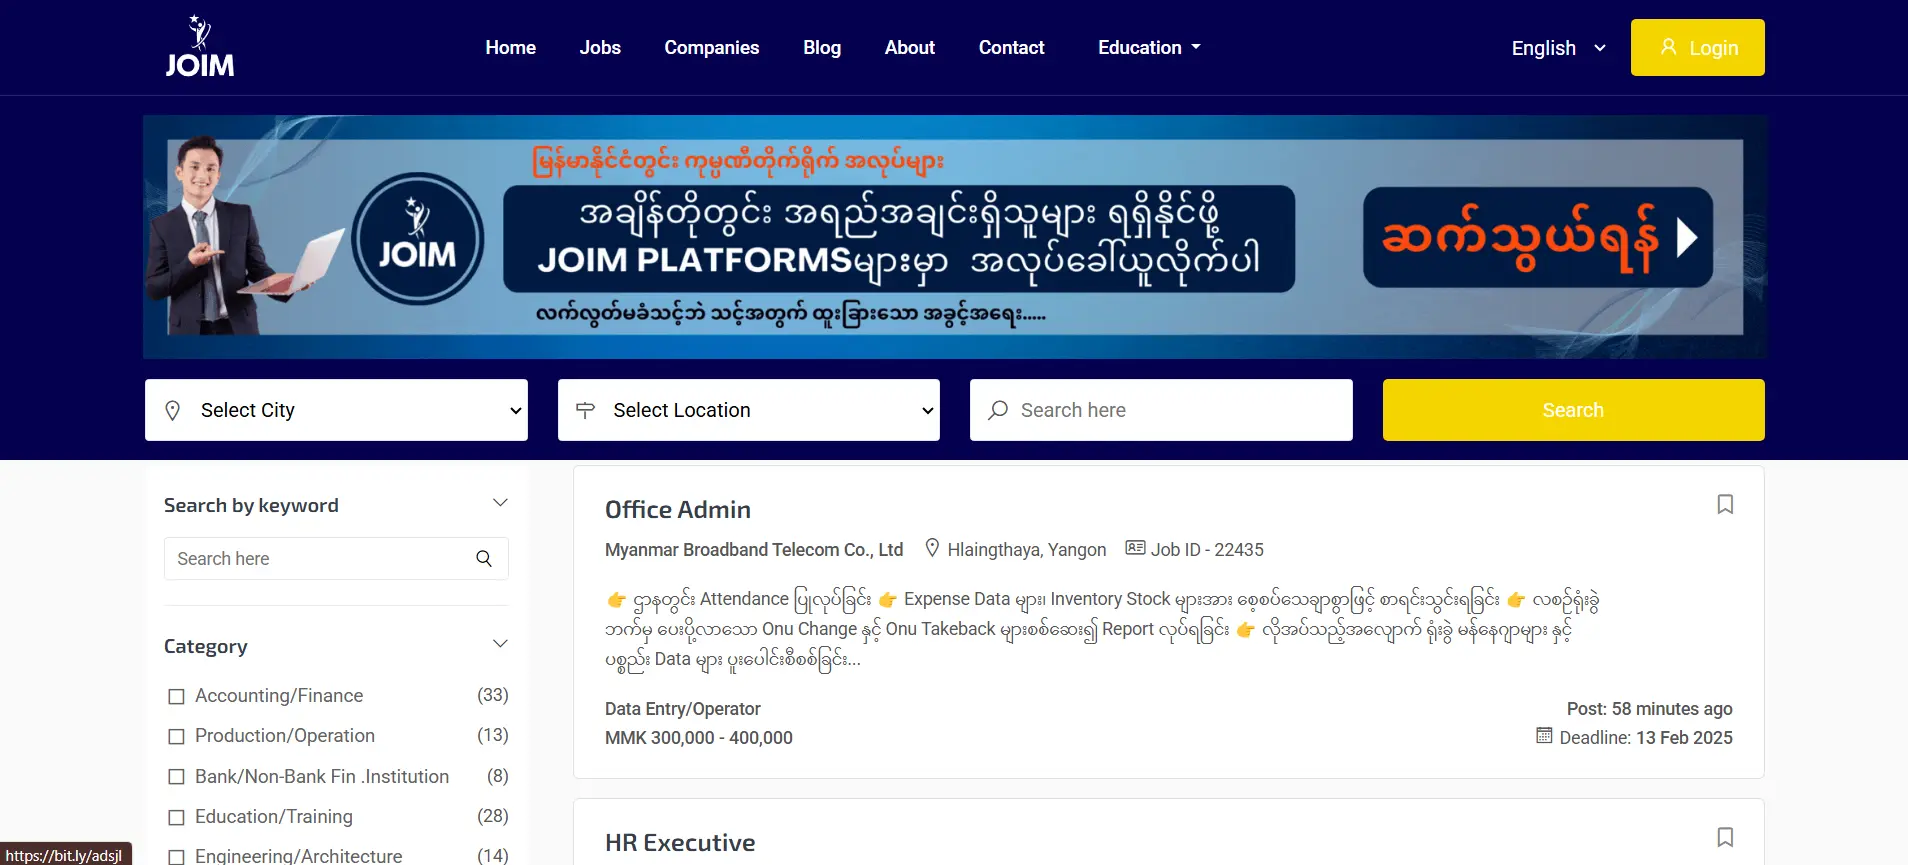Screen dimensions: 1908x865
Task: Click the Data Entry/Operator text
Action: point(683,708)
